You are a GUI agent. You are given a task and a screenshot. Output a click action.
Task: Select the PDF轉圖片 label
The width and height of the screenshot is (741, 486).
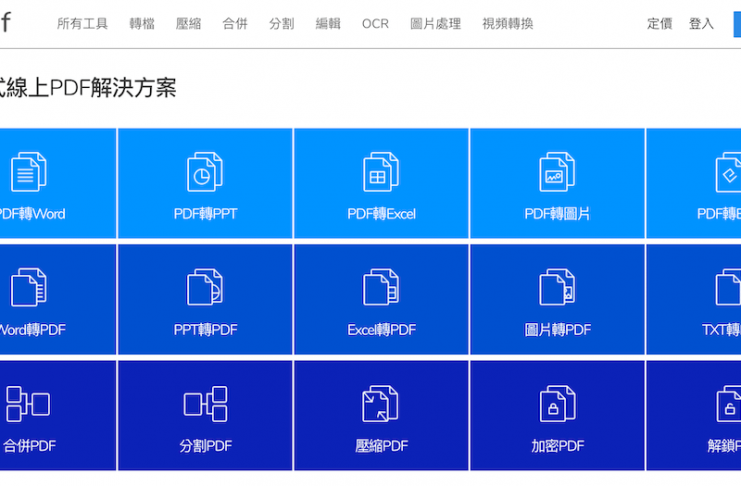pyautogui.click(x=557, y=214)
